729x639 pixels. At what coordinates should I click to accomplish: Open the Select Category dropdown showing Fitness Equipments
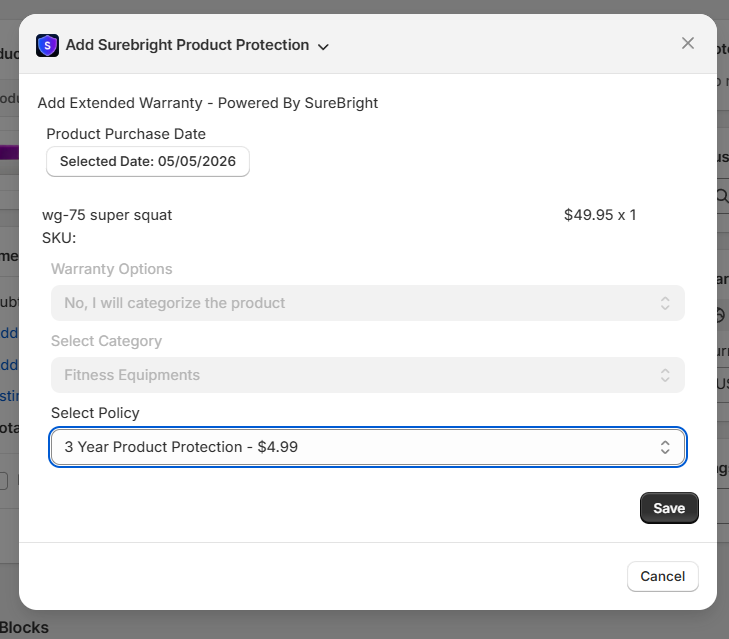367,375
